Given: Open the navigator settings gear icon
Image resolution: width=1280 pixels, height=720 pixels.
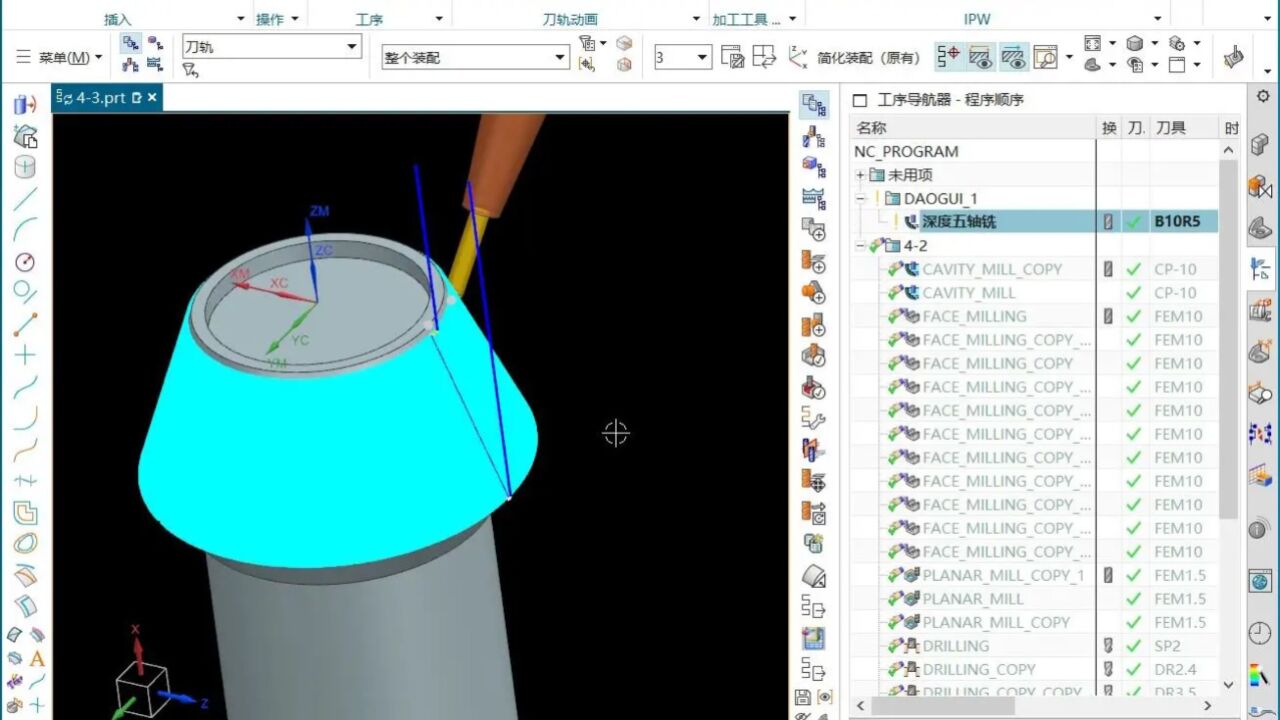Looking at the screenshot, I should tap(1263, 97).
